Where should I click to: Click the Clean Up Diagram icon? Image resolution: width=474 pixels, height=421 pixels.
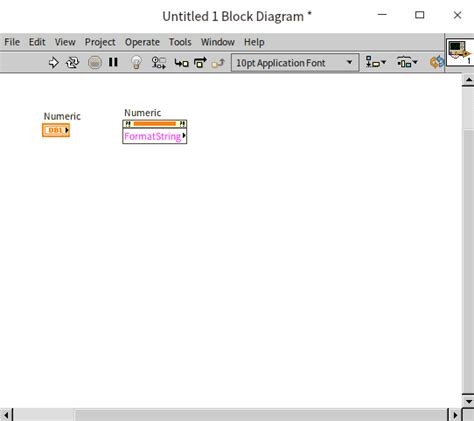point(437,62)
